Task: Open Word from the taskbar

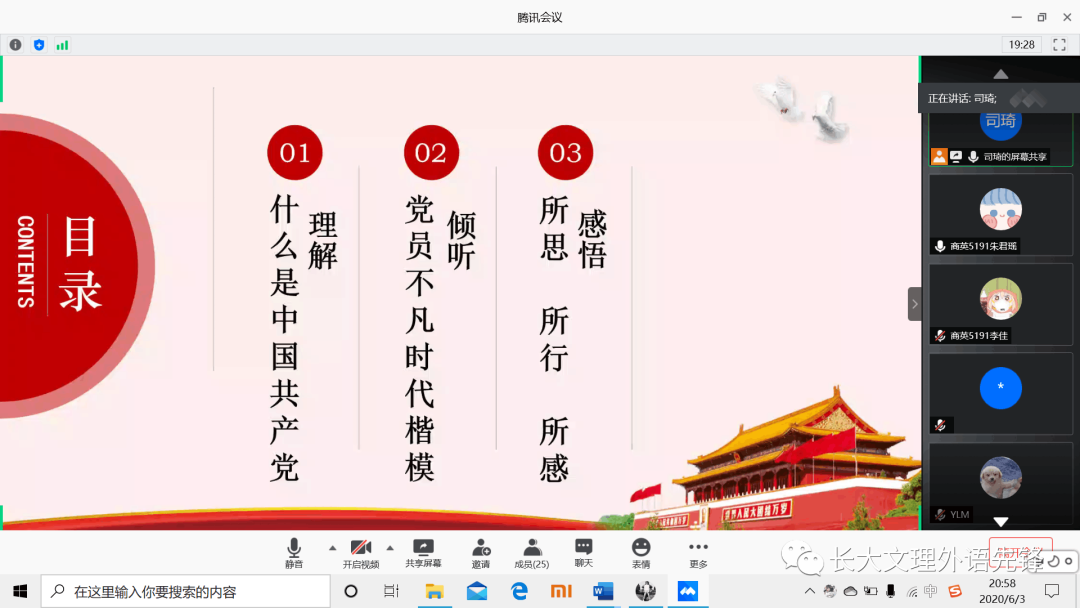Action: [x=603, y=591]
